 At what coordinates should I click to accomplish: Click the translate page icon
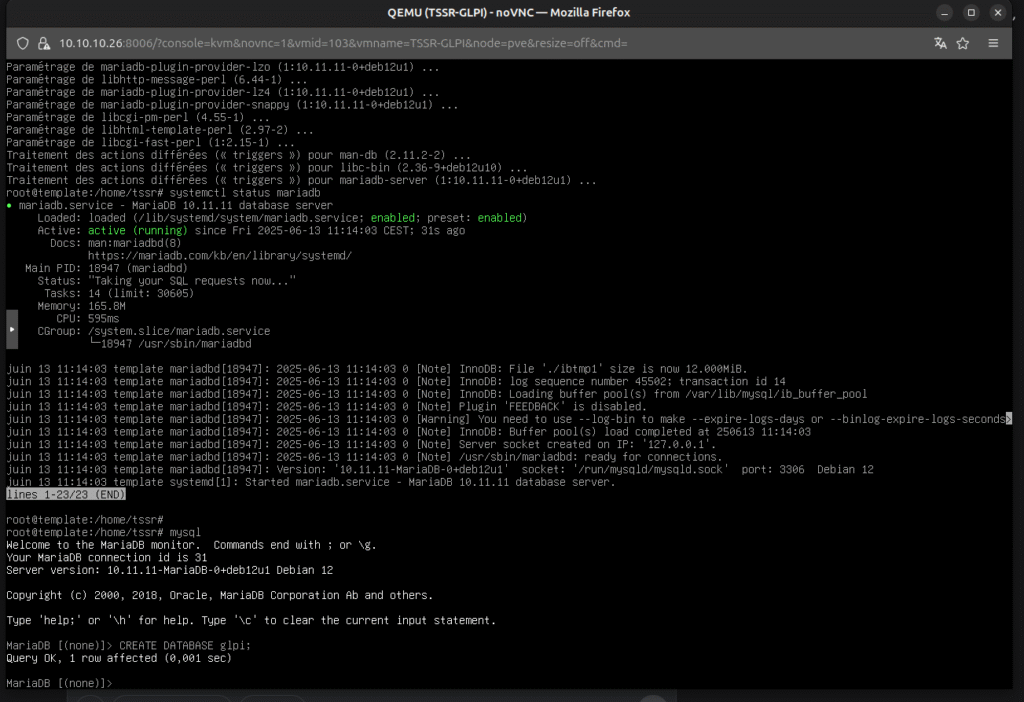[940, 43]
